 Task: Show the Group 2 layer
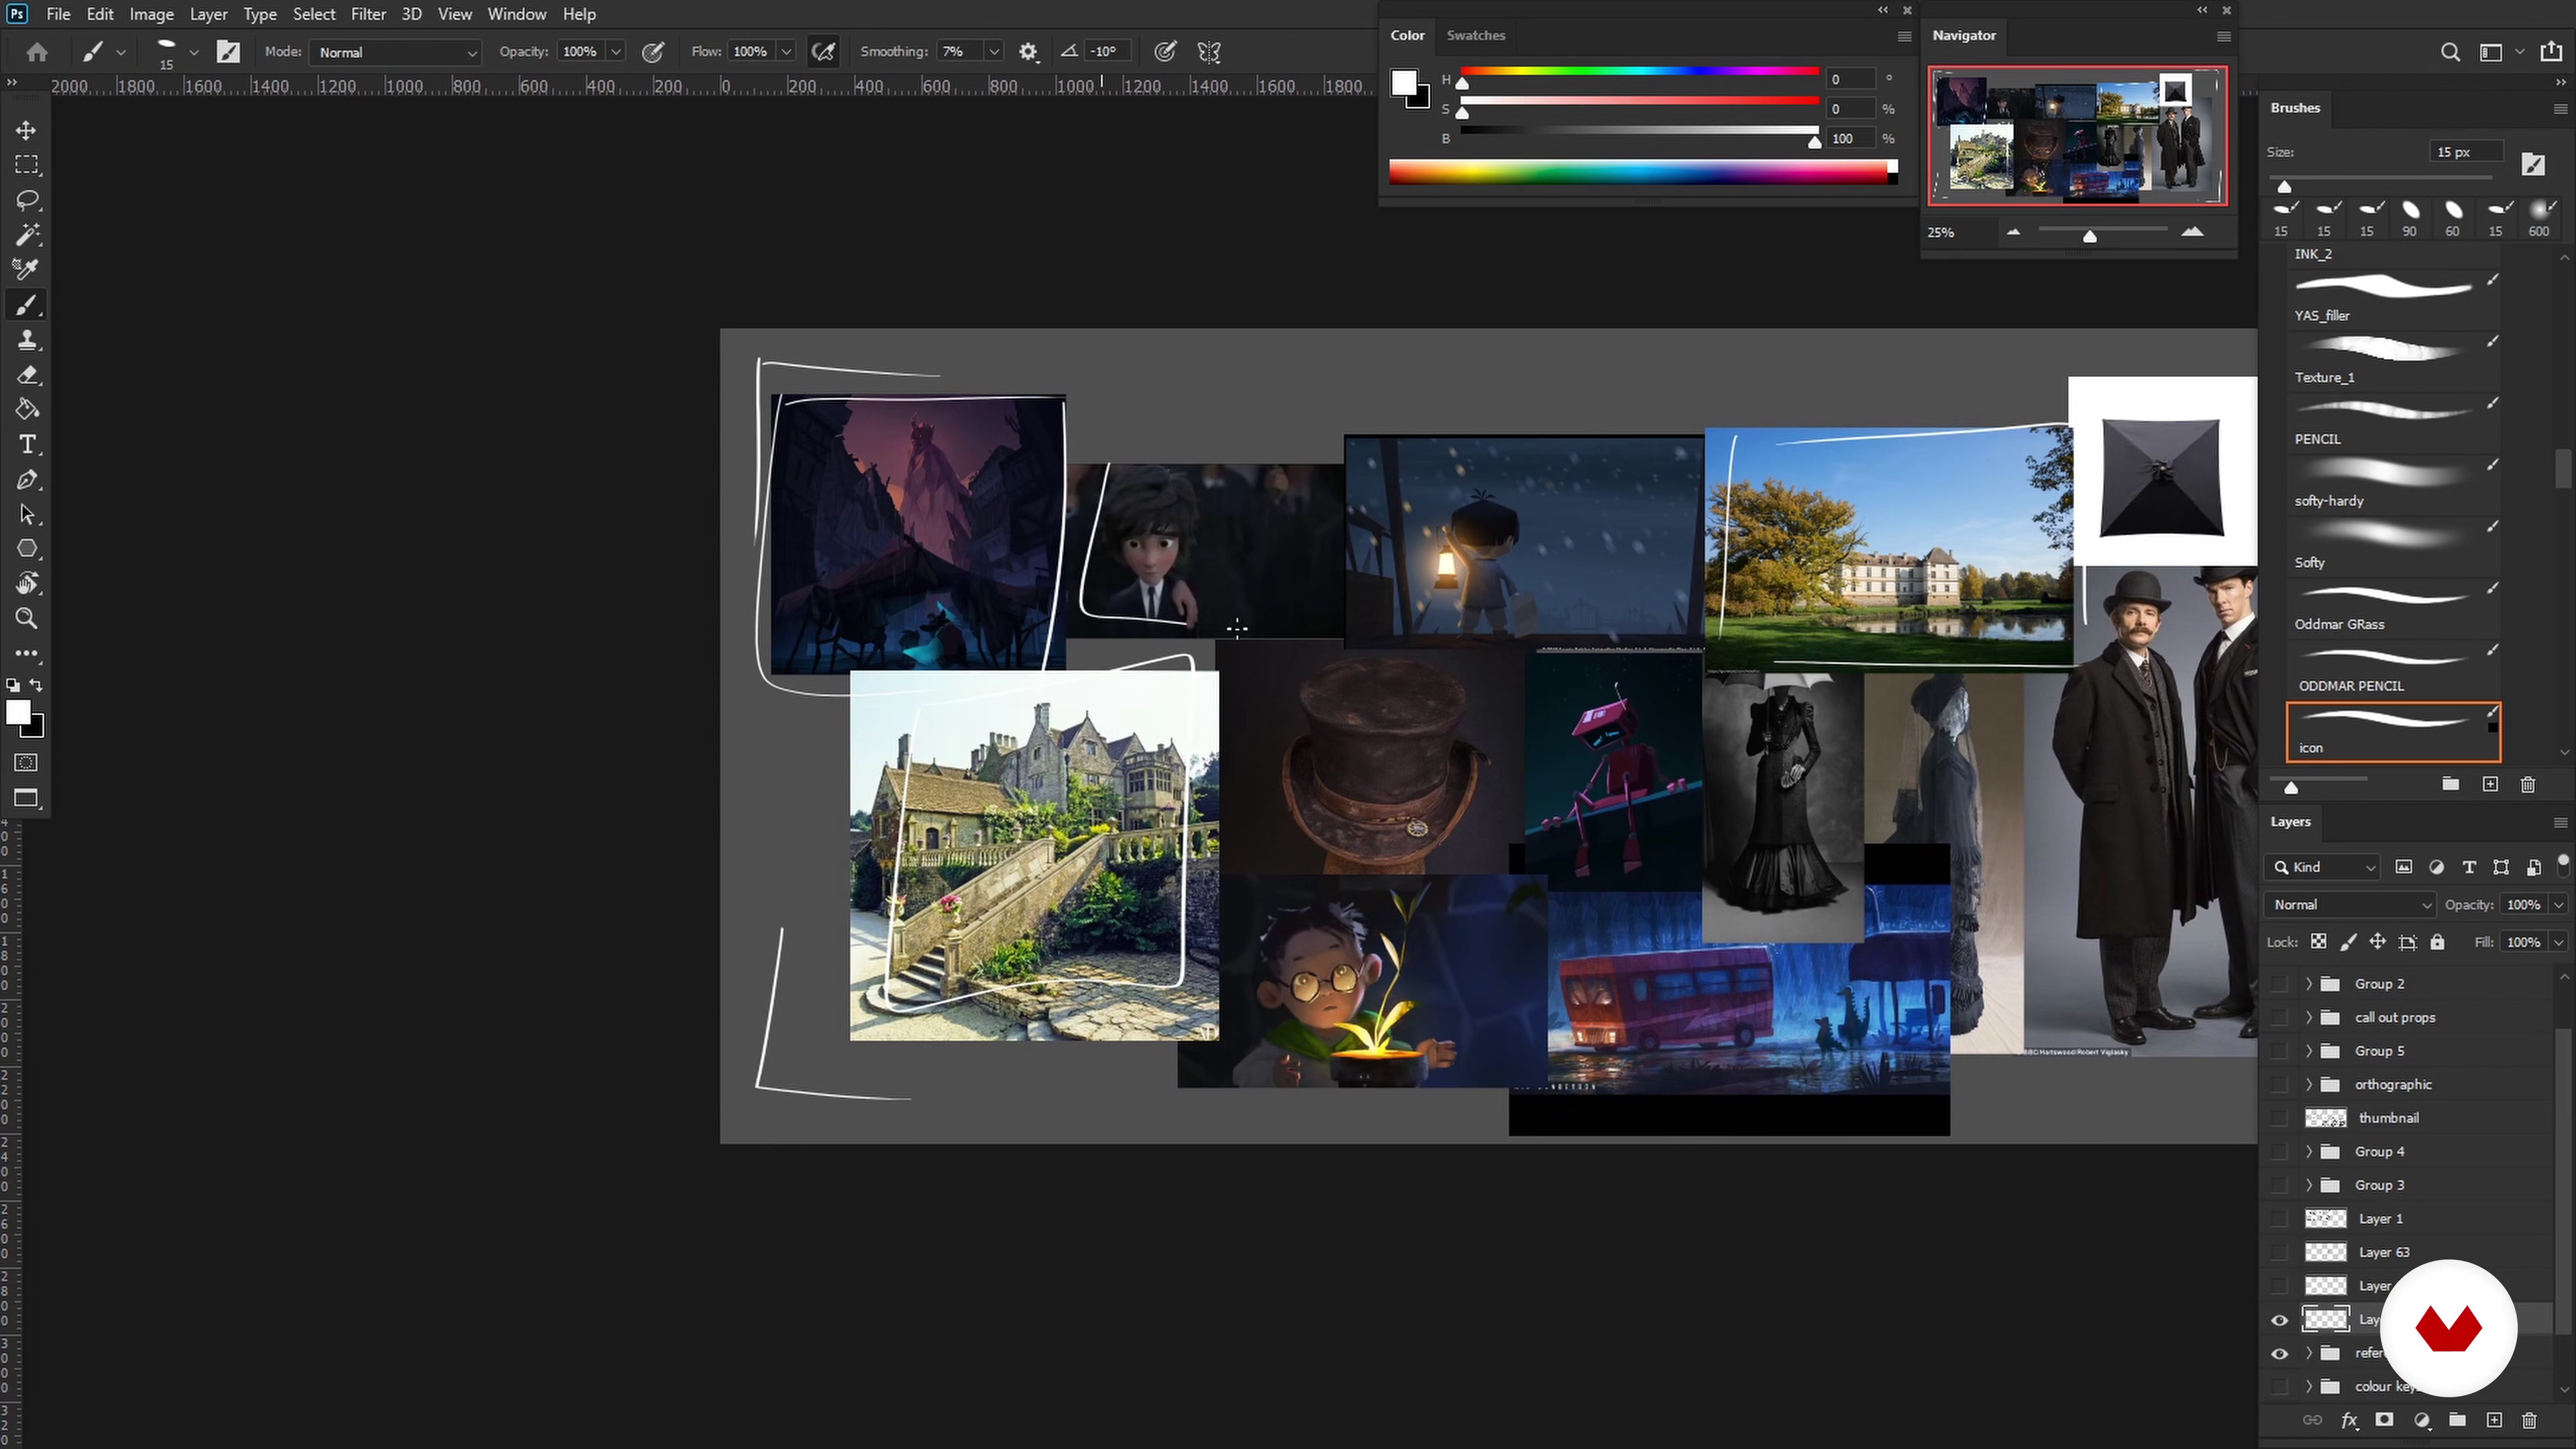point(2279,984)
